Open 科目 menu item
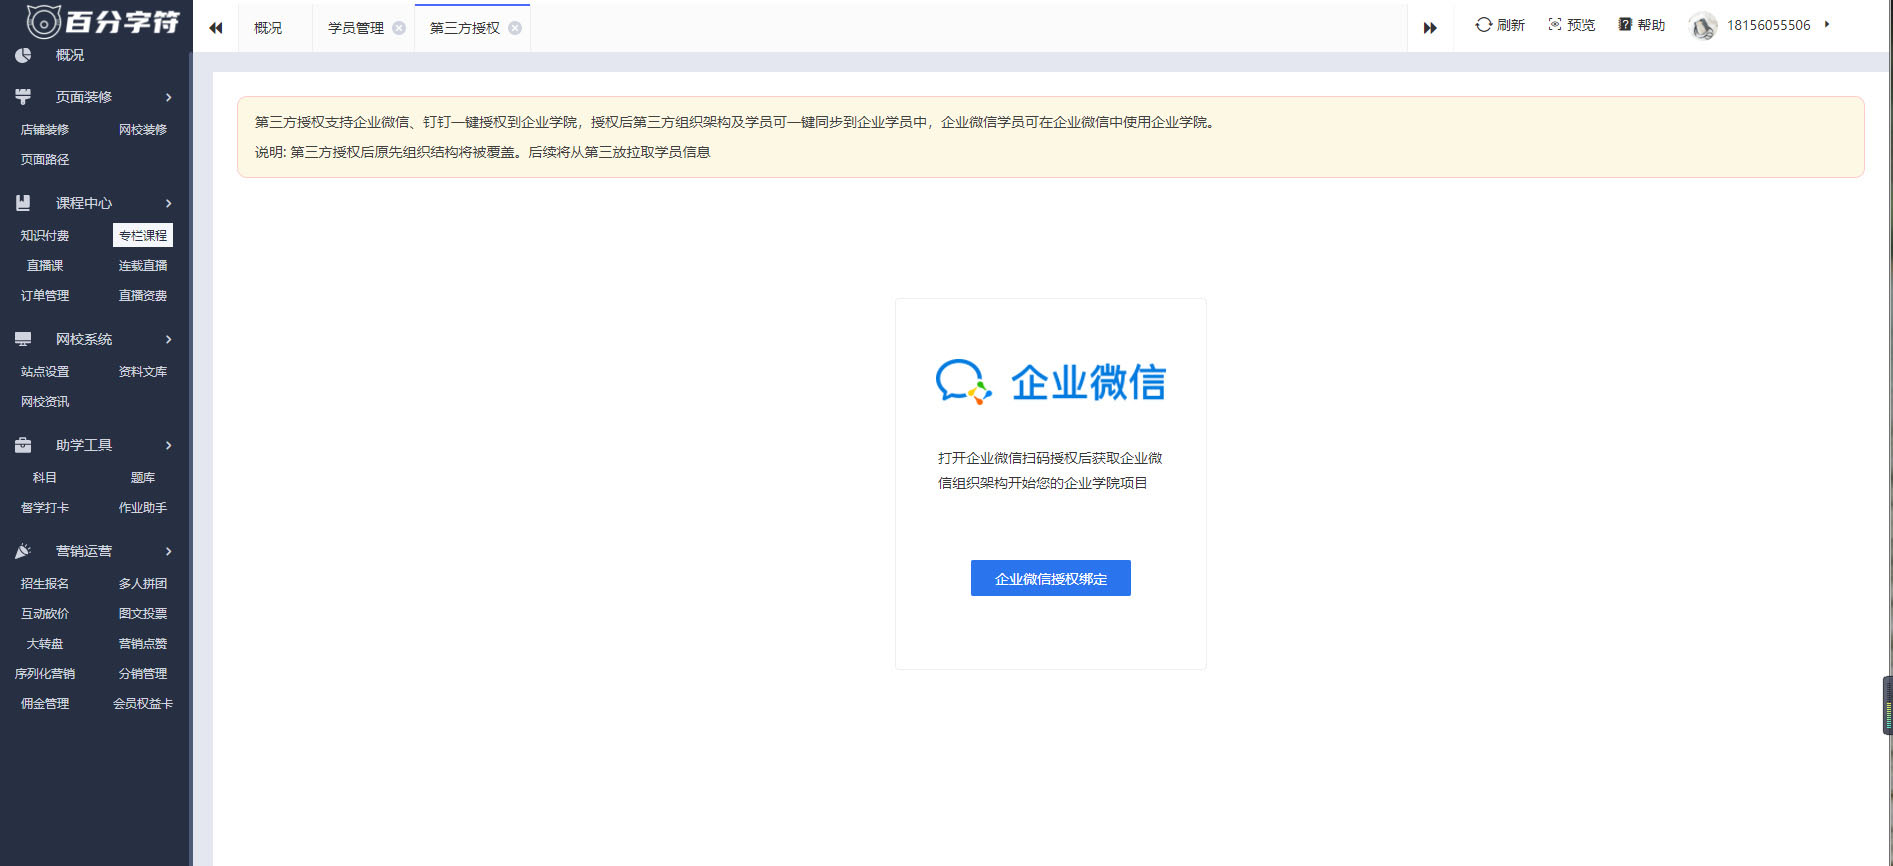The image size is (1893, 866). click(45, 478)
